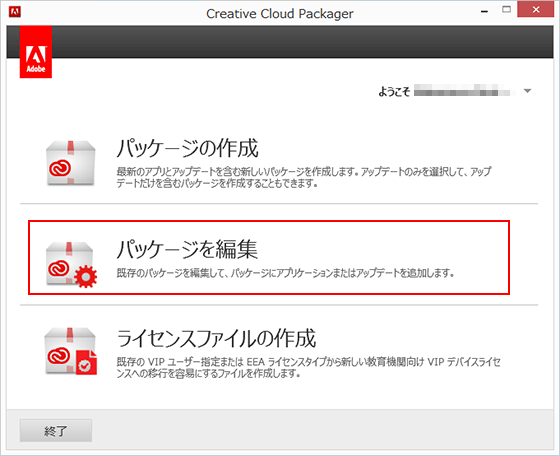Viewport: 560px width, 456px height.
Task: Open the ライセンスファイルの作成 heading
Action: [x=216, y=339]
